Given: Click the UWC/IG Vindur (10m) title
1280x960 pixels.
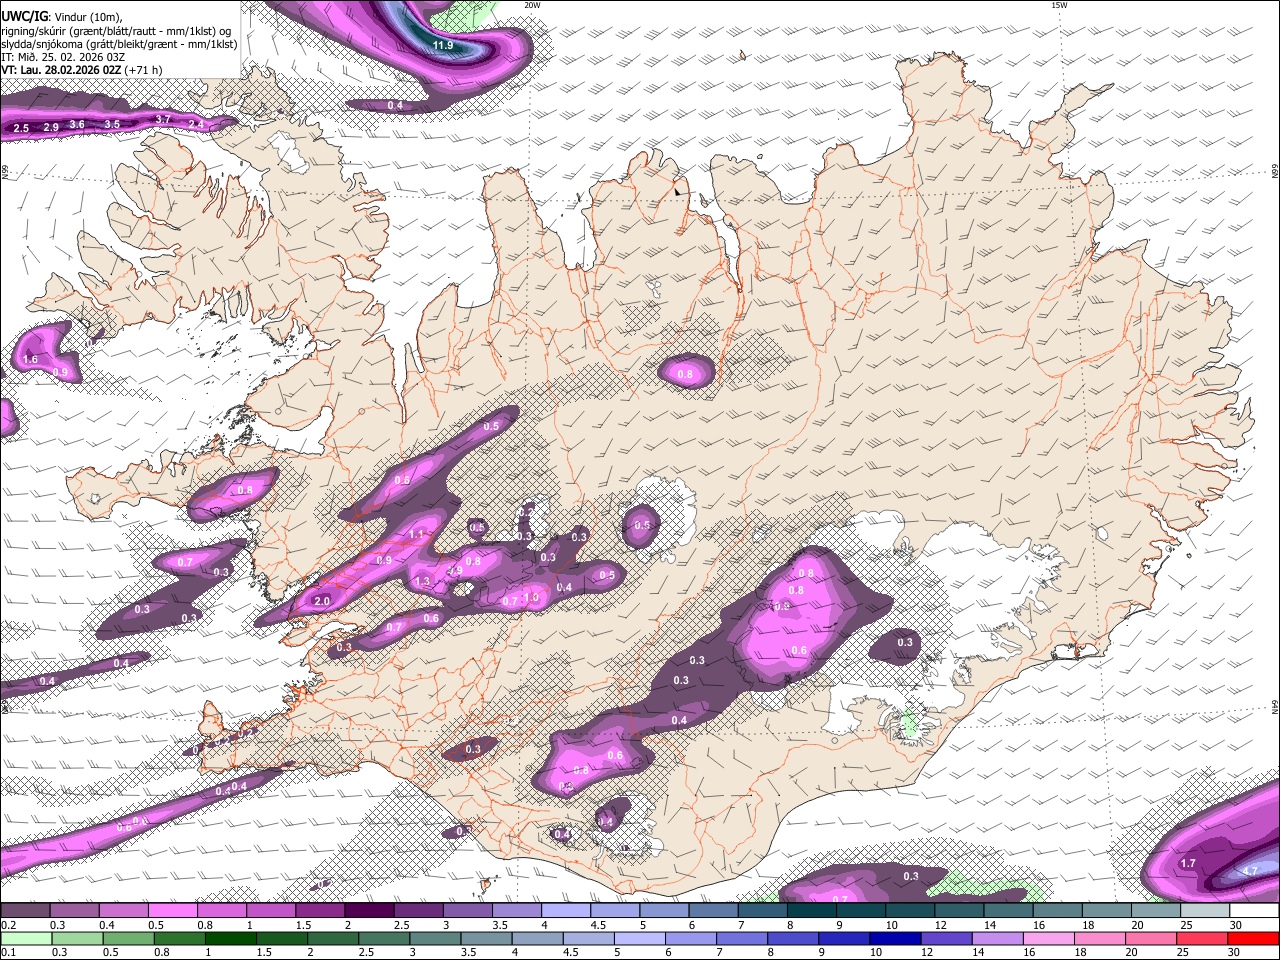Looking at the screenshot, I should (x=61, y=16).
